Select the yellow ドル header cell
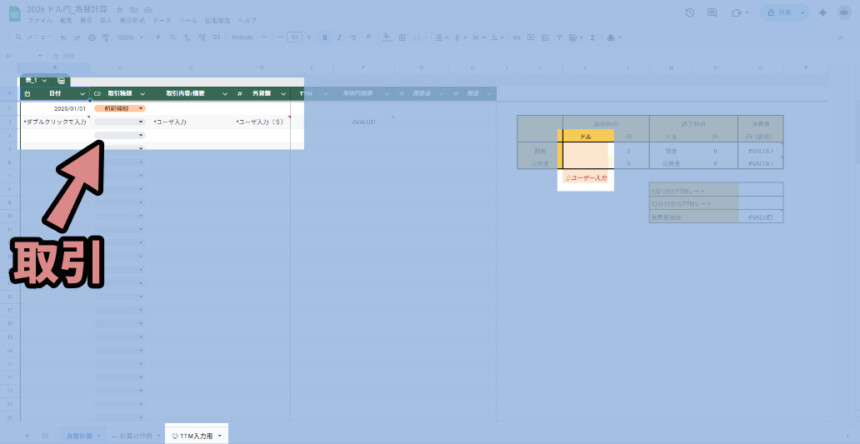The height and width of the screenshot is (444, 860). [x=585, y=135]
